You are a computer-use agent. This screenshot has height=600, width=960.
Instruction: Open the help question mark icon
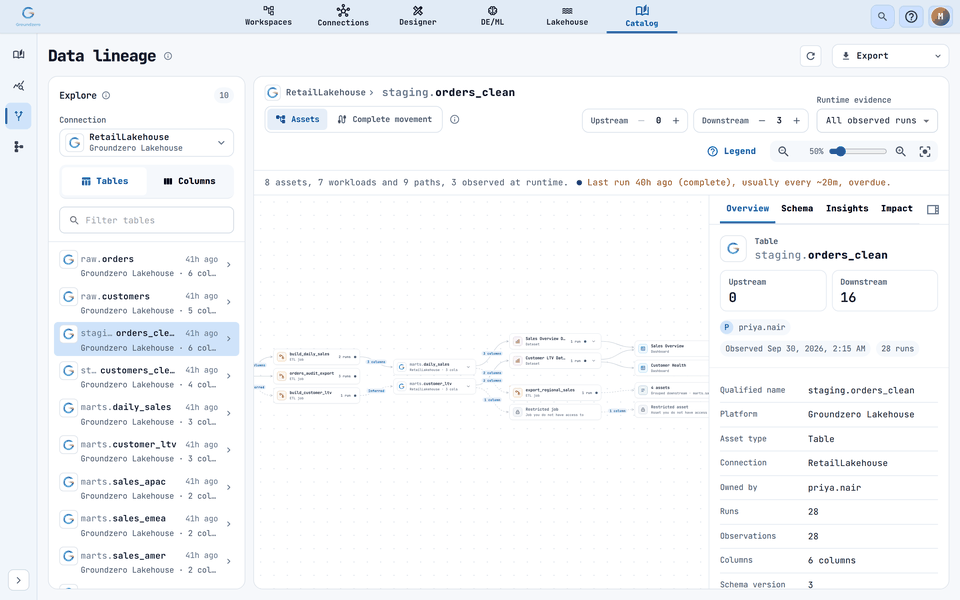coord(911,17)
